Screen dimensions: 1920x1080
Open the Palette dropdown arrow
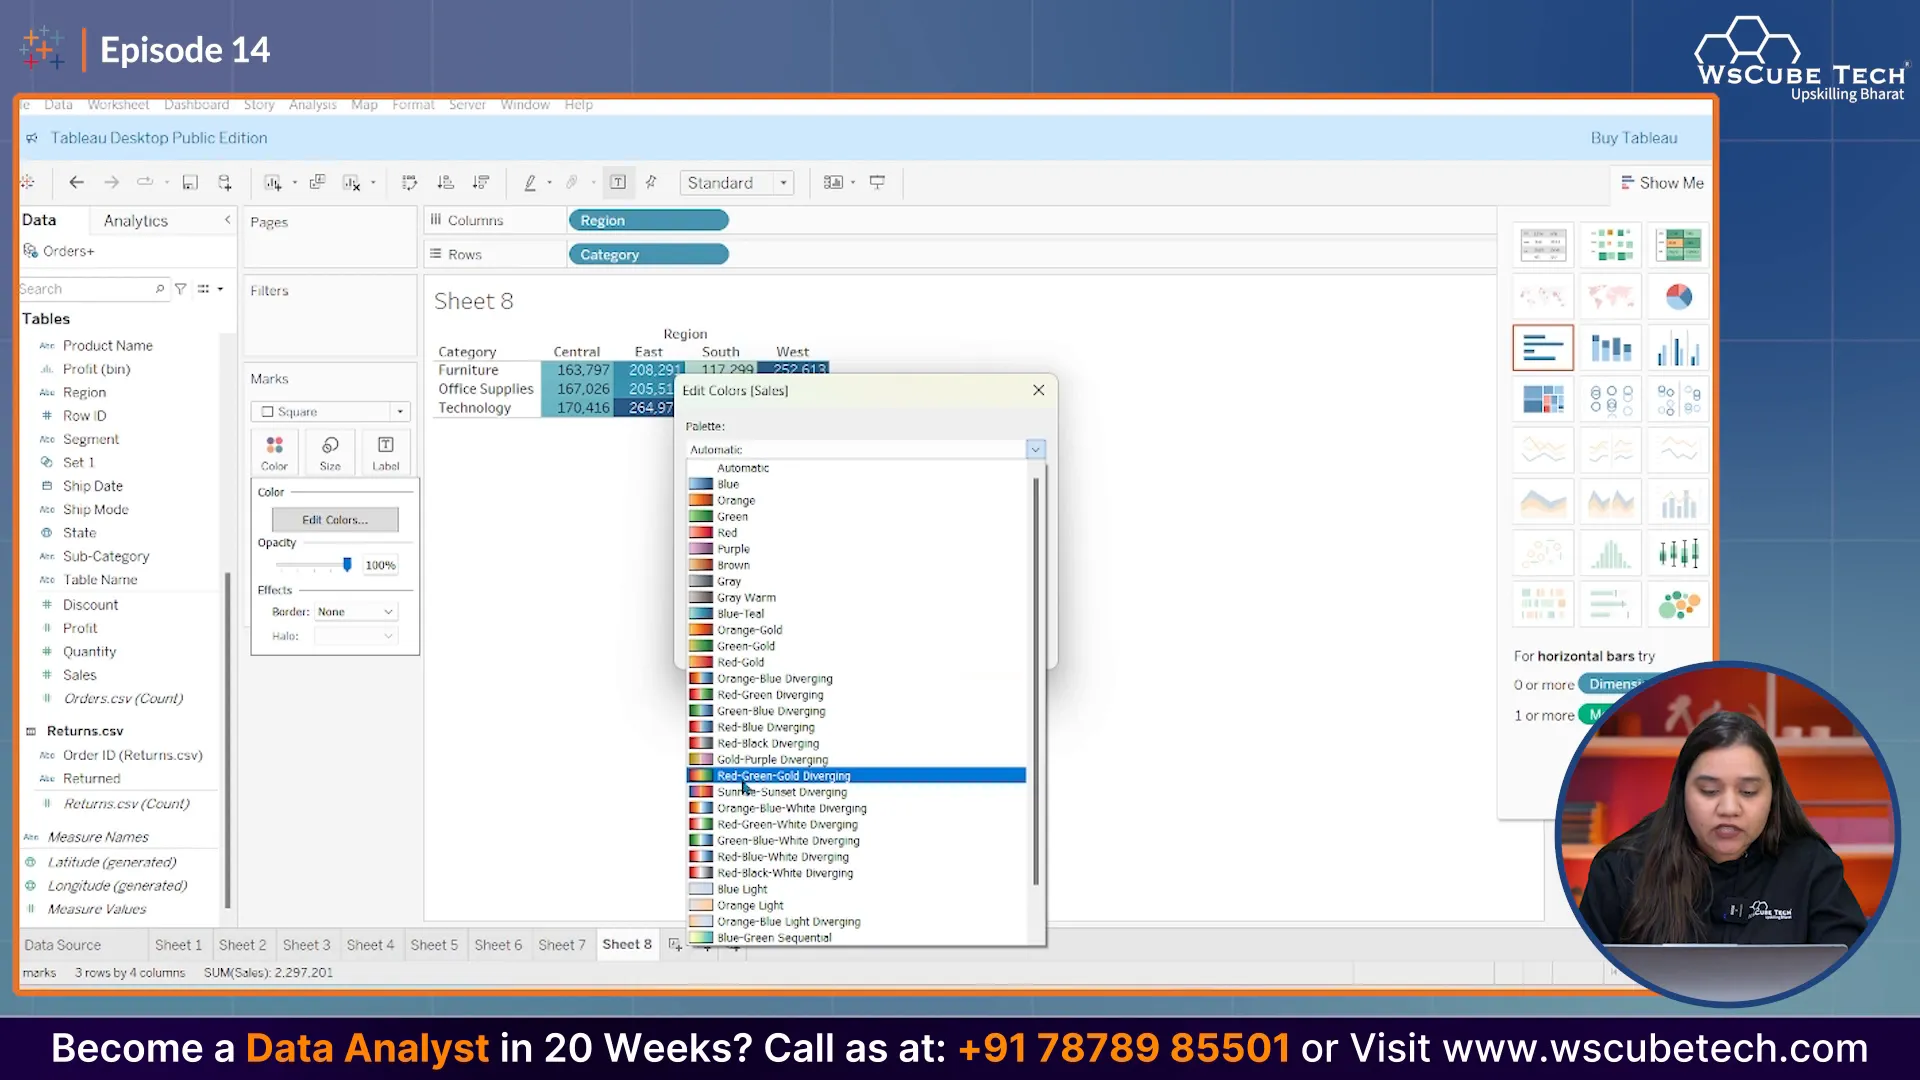(1035, 450)
